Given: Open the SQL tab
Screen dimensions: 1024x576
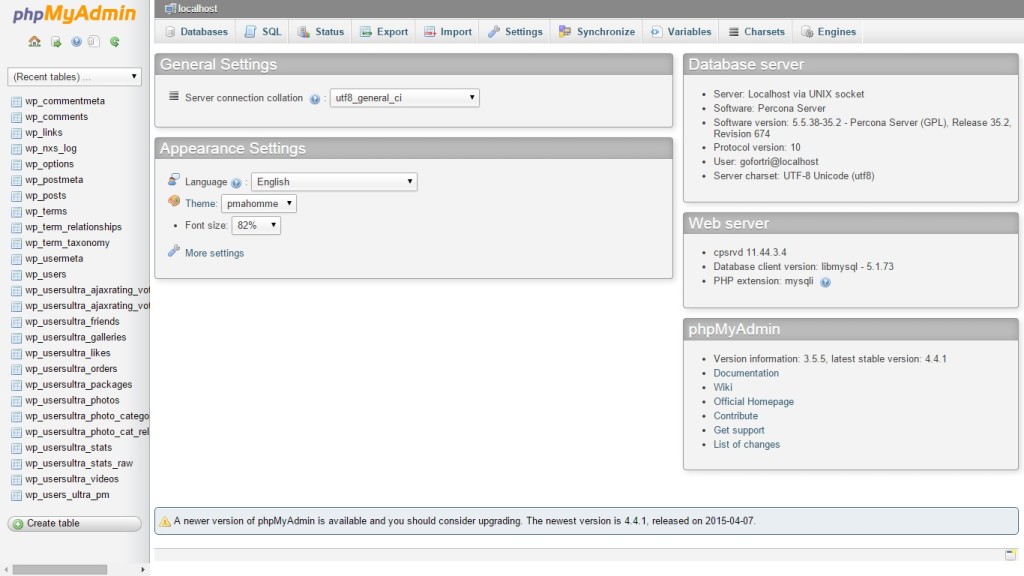Looking at the screenshot, I should tap(263, 31).
